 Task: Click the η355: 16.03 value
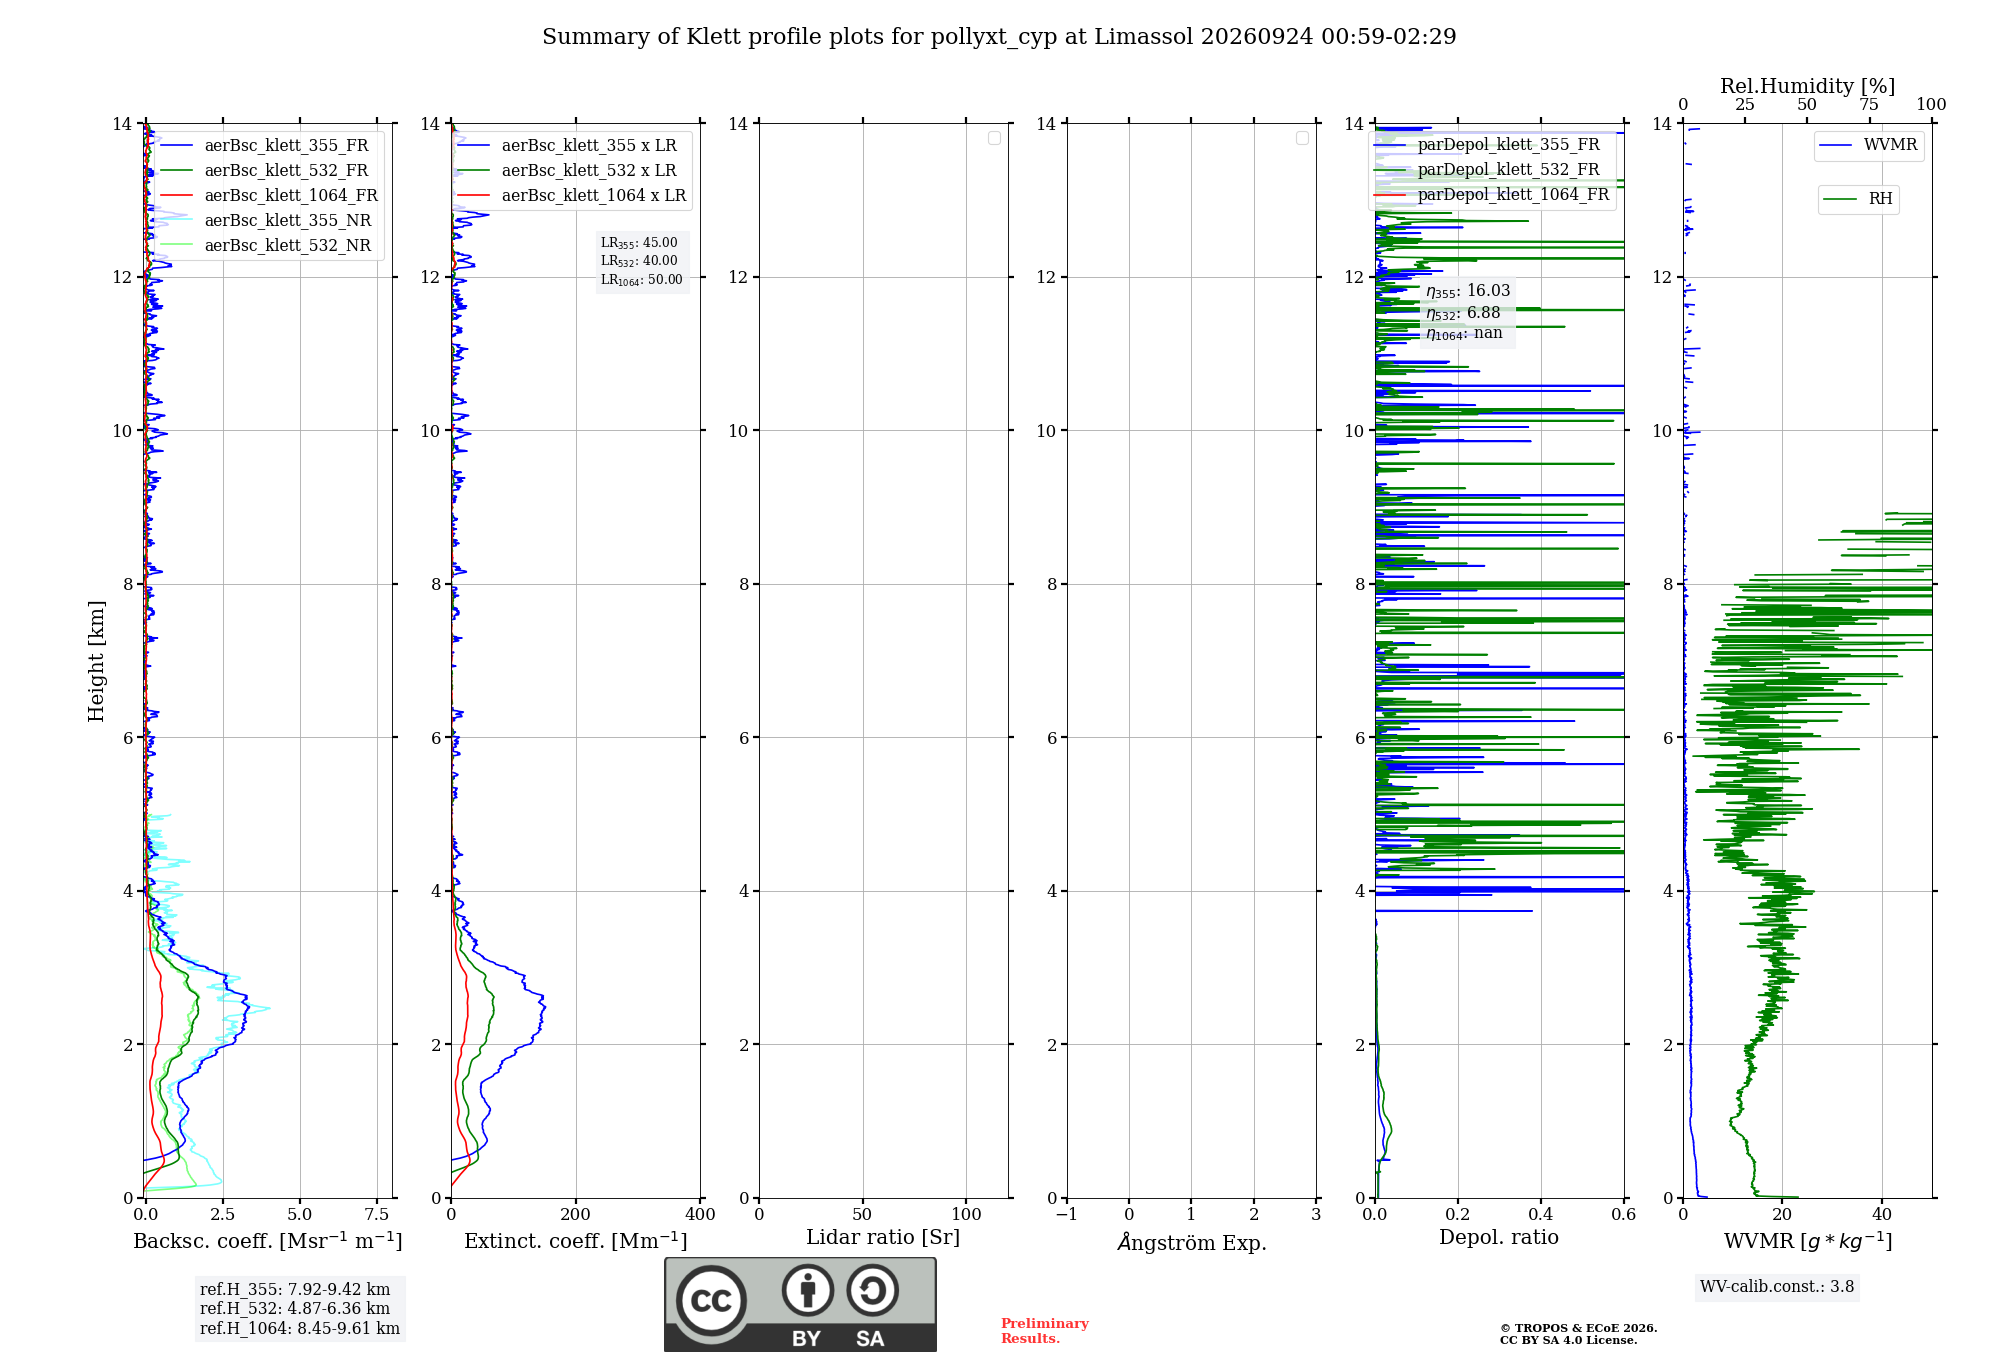click(x=1468, y=291)
